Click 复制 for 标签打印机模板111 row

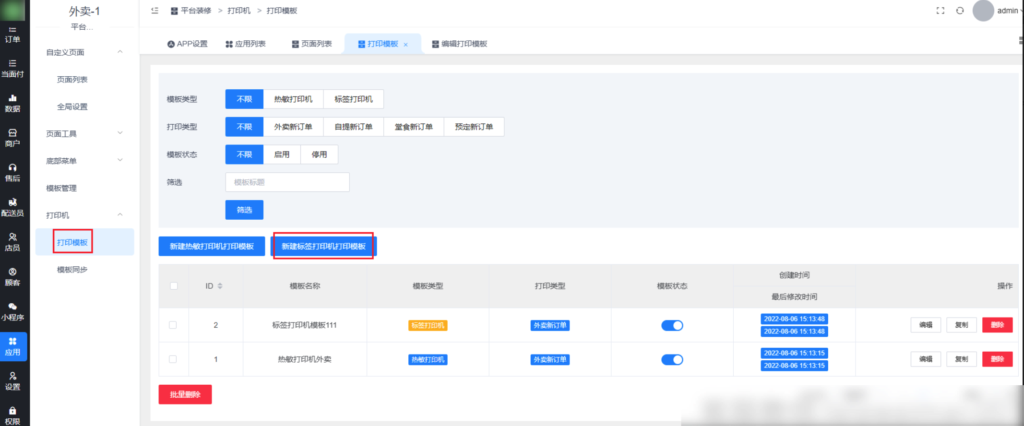[961, 325]
